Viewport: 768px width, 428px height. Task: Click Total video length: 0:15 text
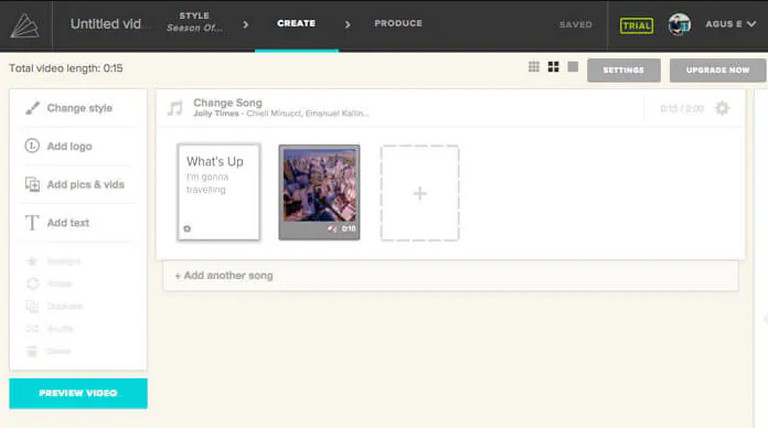(x=66, y=69)
